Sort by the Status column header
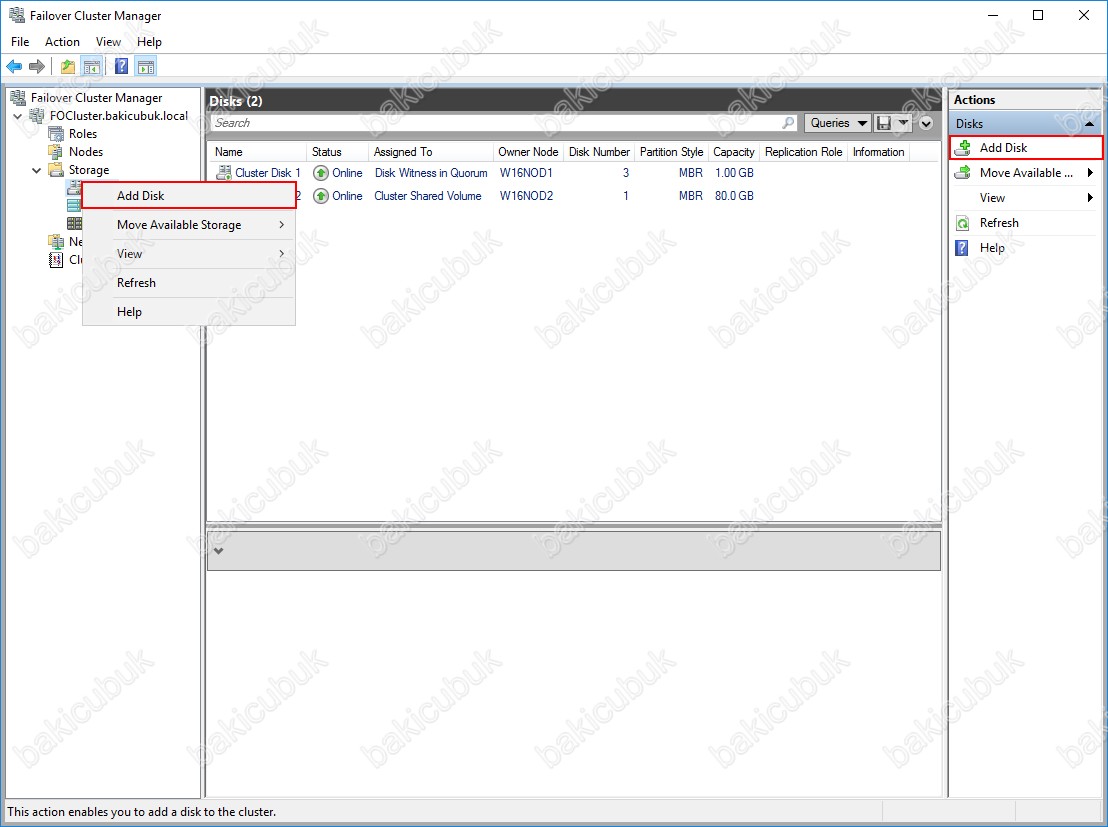Screen dimensions: 1108x827 338,152
